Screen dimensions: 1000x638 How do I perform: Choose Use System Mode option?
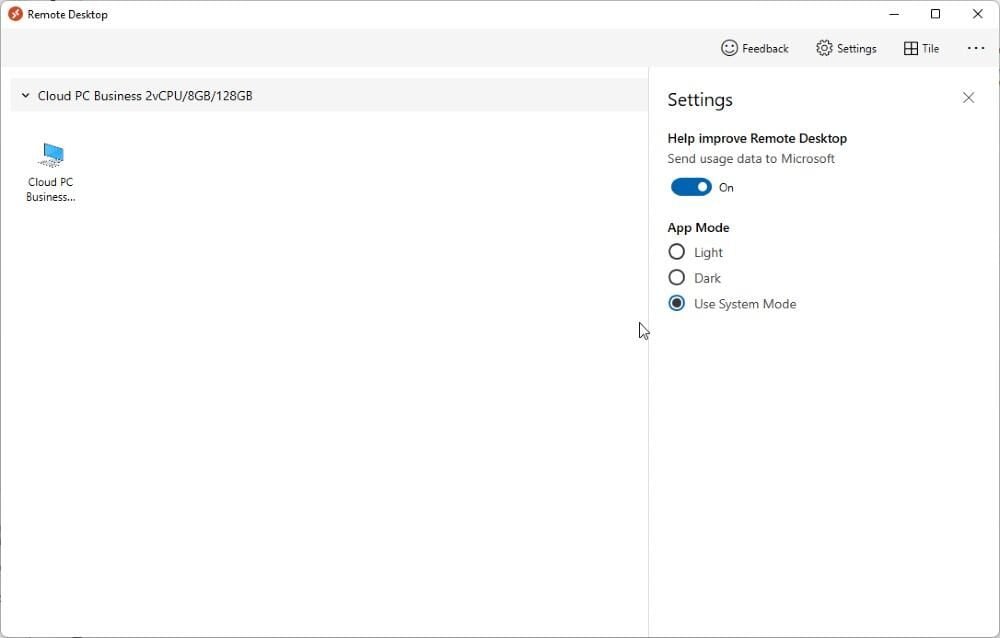point(732,304)
